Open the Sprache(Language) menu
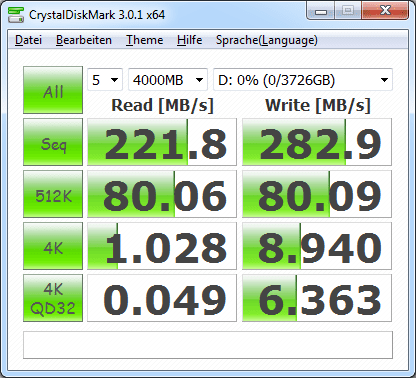 point(267,40)
